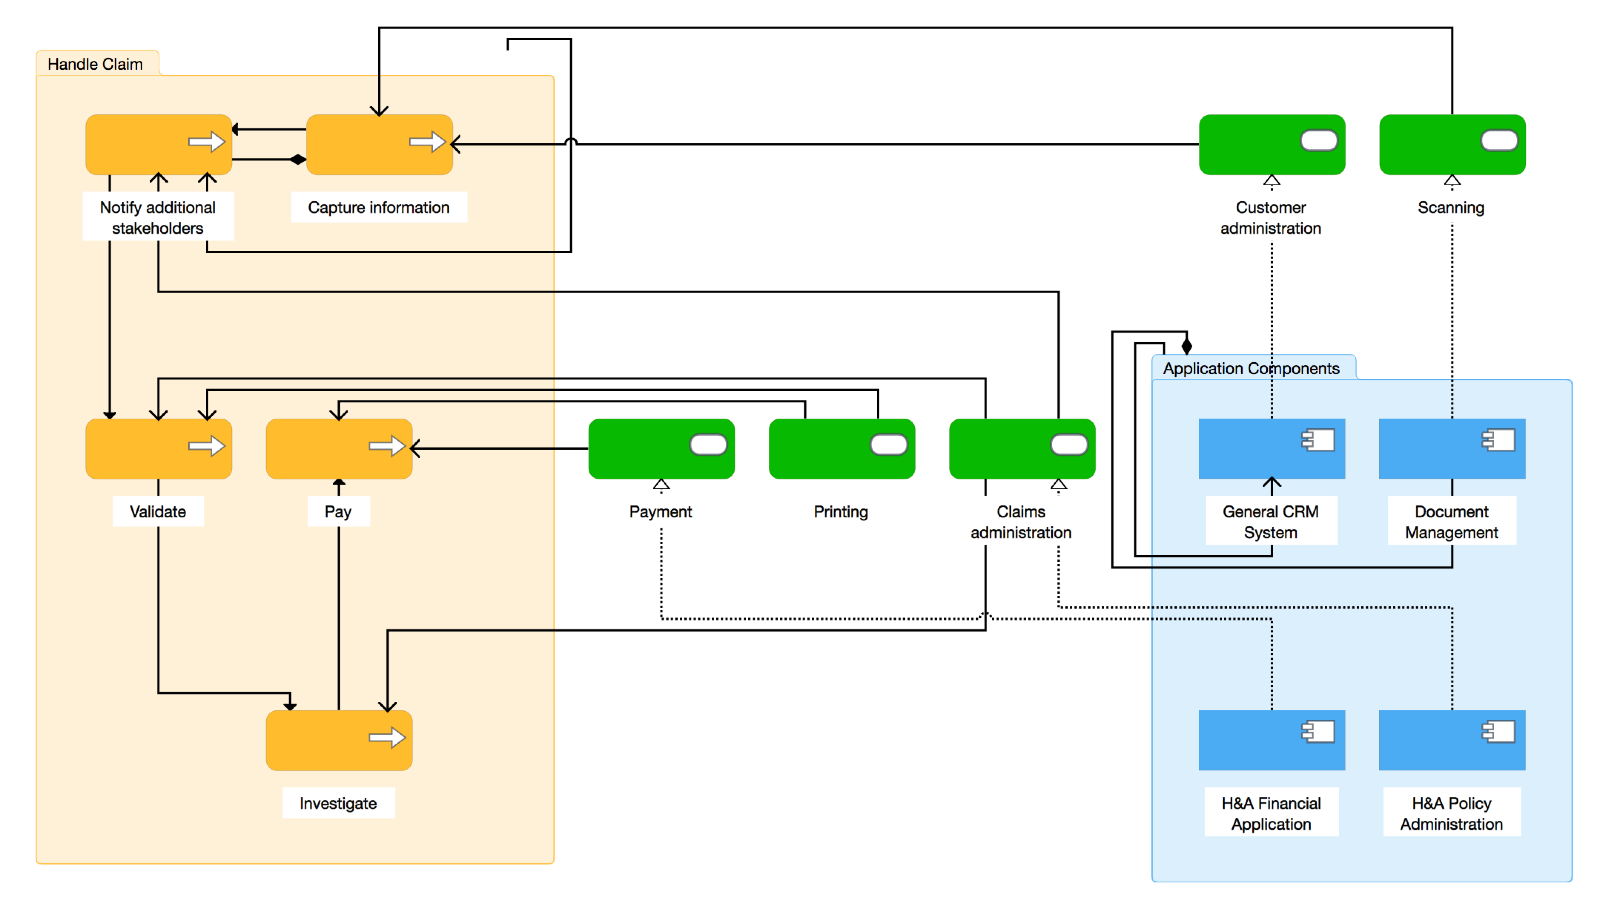Select the Application Components group tab label
Screen dimensions: 1600x900
click(1252, 368)
